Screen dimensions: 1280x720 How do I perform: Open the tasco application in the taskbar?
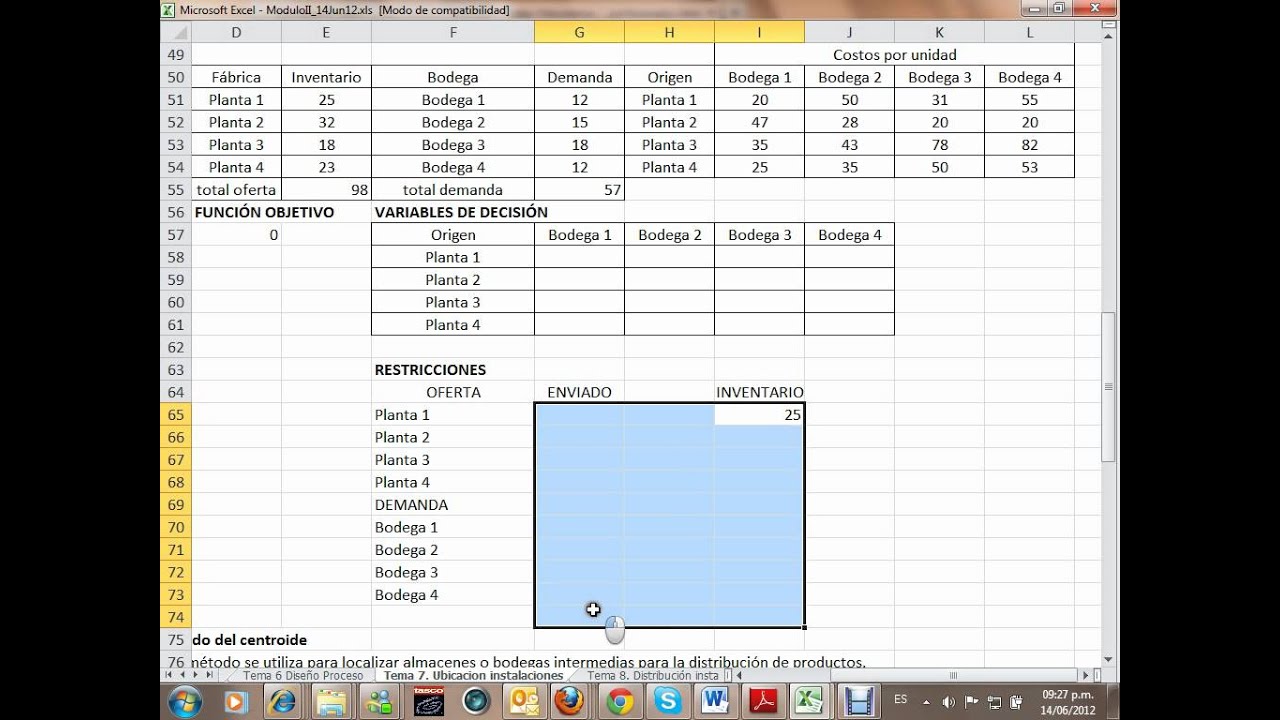[428, 702]
